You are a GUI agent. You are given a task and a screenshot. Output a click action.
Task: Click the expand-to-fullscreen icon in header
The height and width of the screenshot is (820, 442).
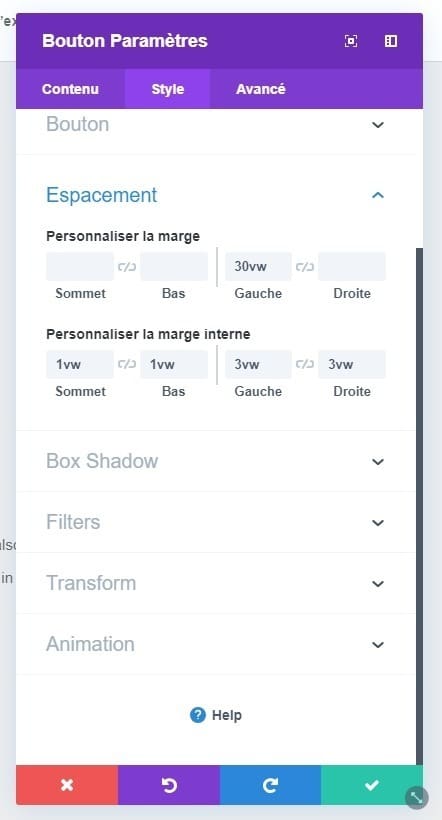tap(351, 41)
